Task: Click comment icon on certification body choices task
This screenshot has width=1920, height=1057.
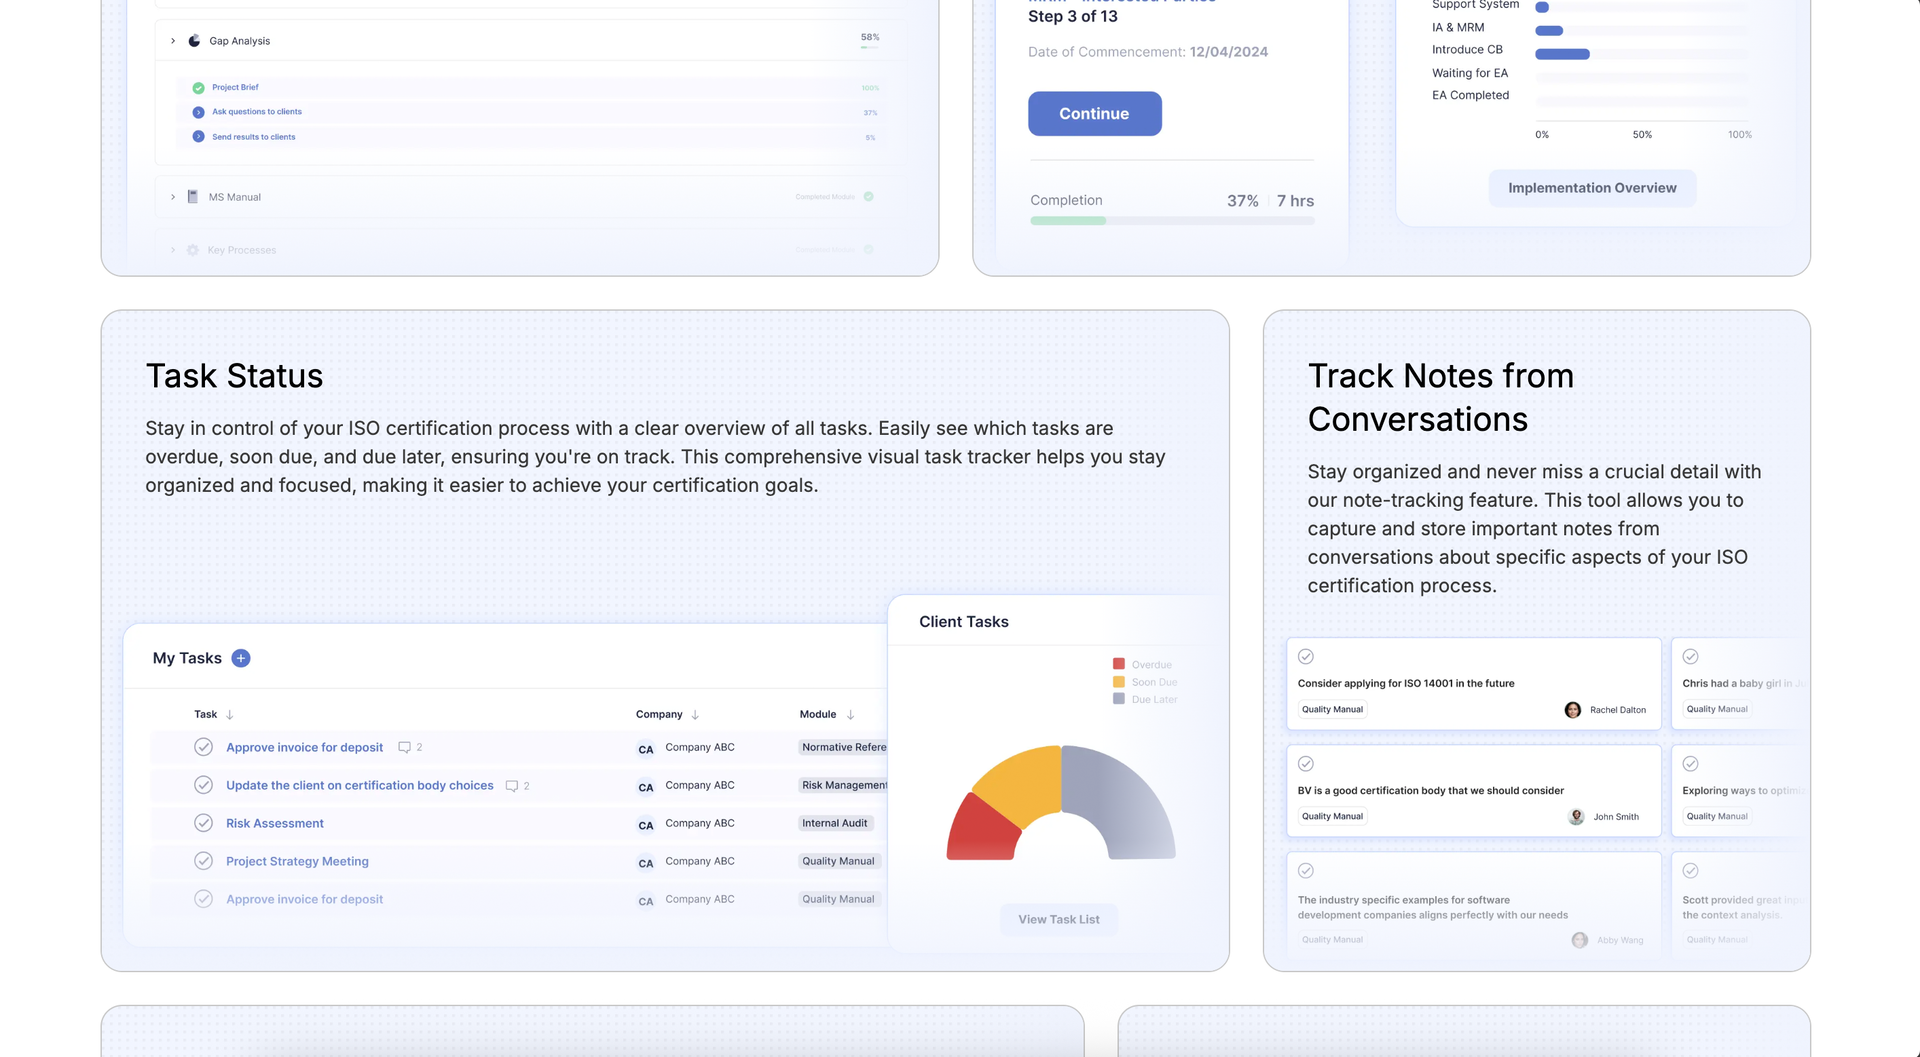Action: [x=512, y=786]
